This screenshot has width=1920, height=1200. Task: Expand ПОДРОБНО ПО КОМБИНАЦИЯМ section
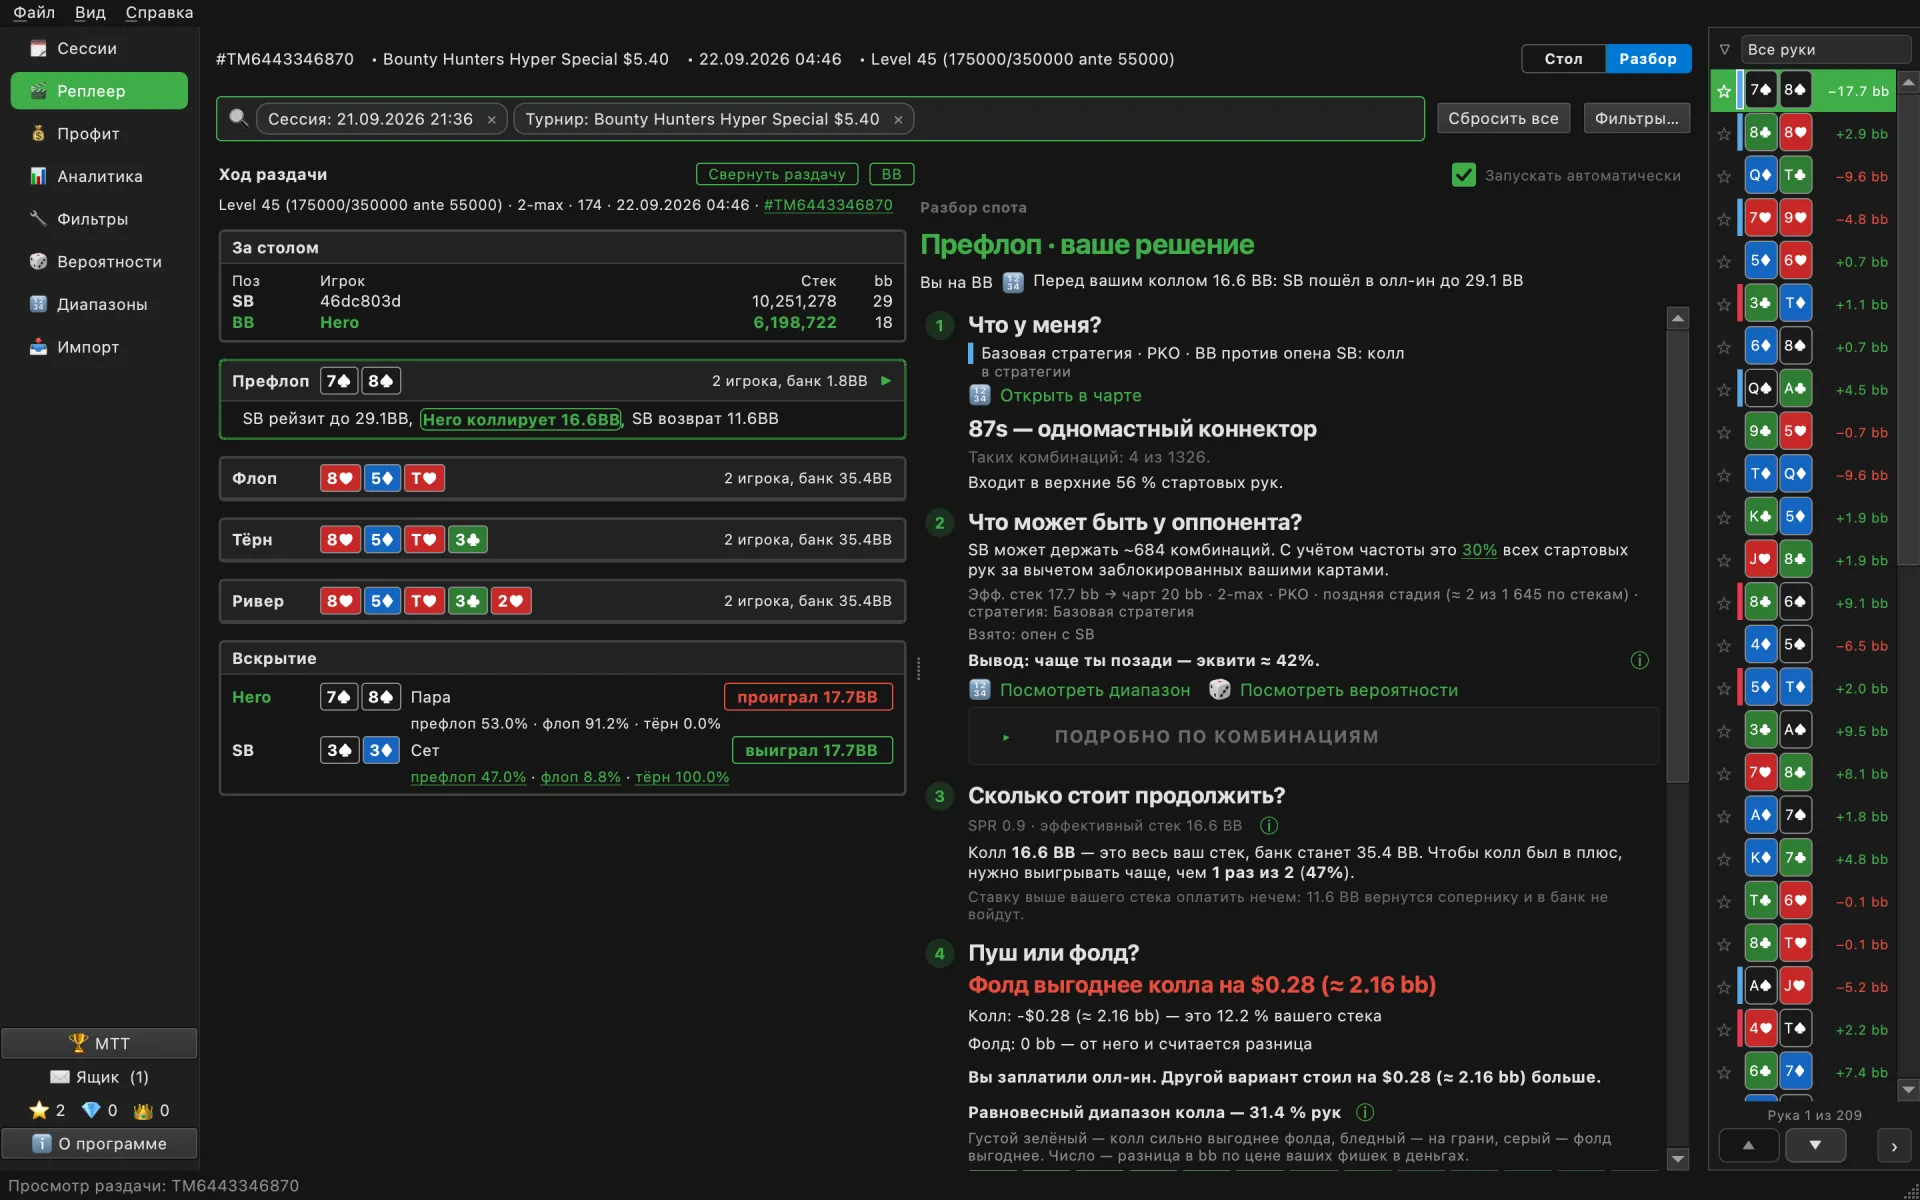[1313, 737]
